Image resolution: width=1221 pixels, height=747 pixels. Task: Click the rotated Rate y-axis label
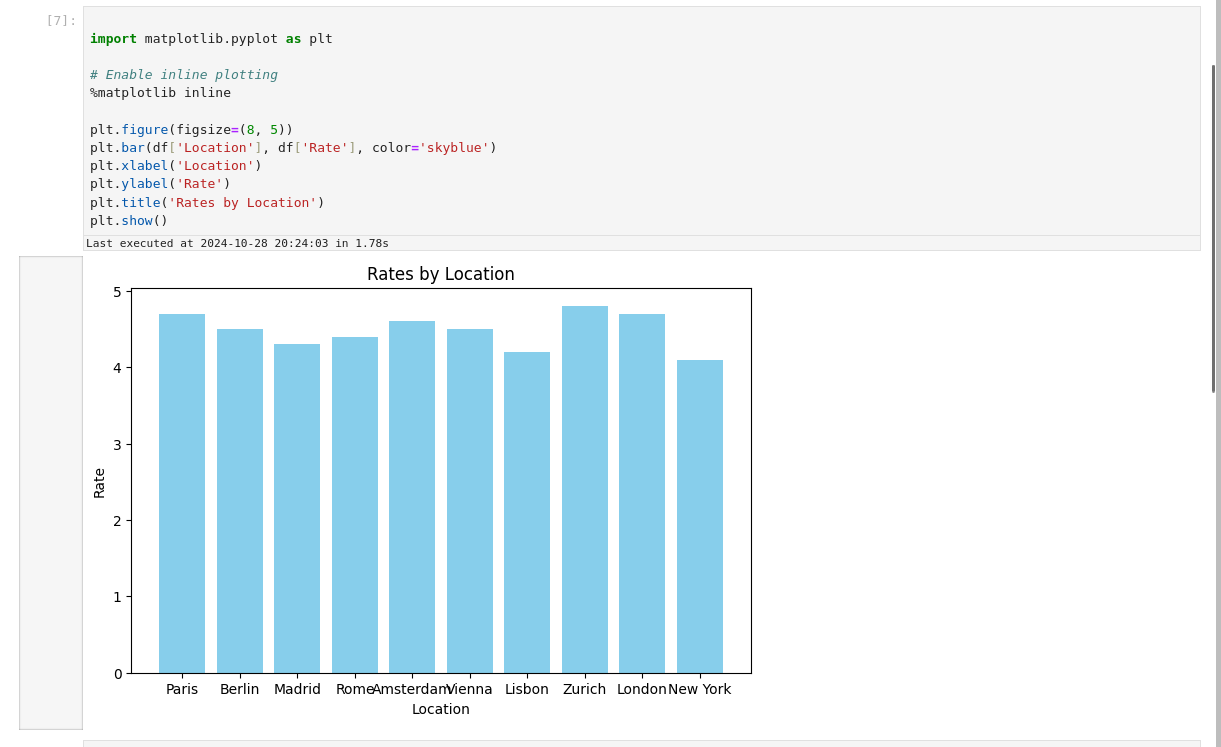tap(100, 482)
